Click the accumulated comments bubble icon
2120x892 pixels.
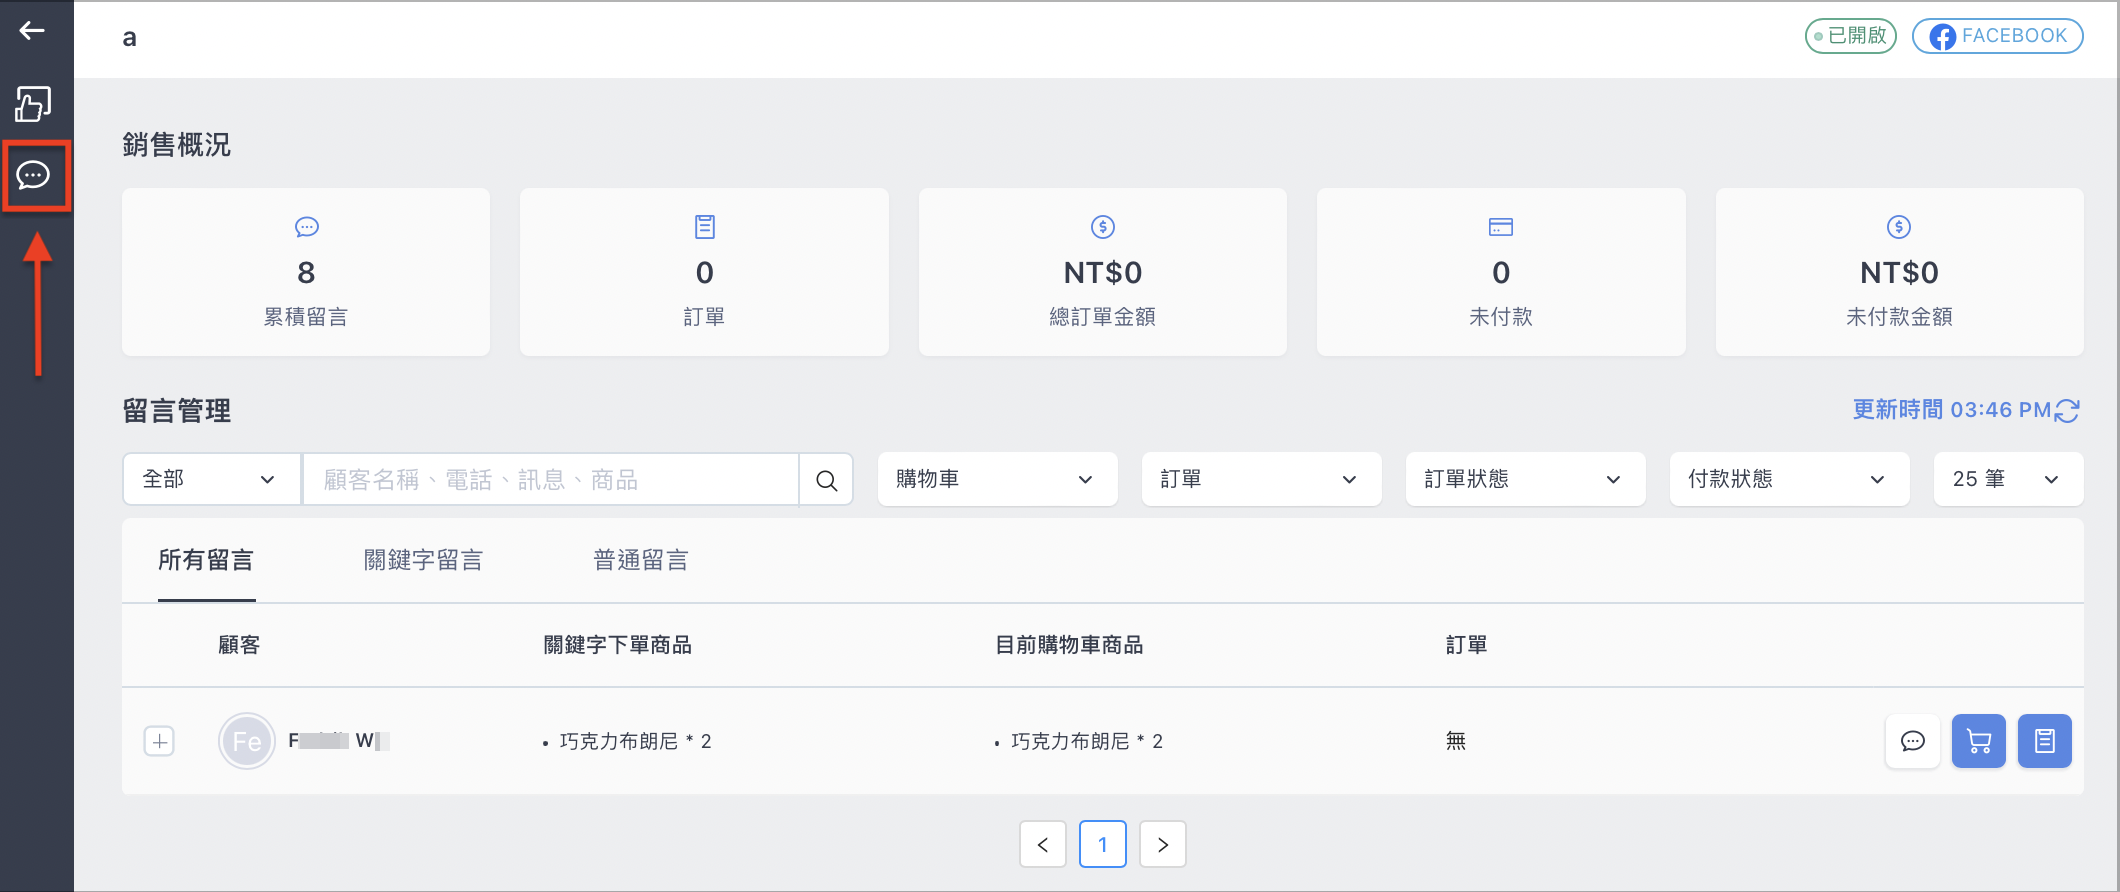pos(306,227)
